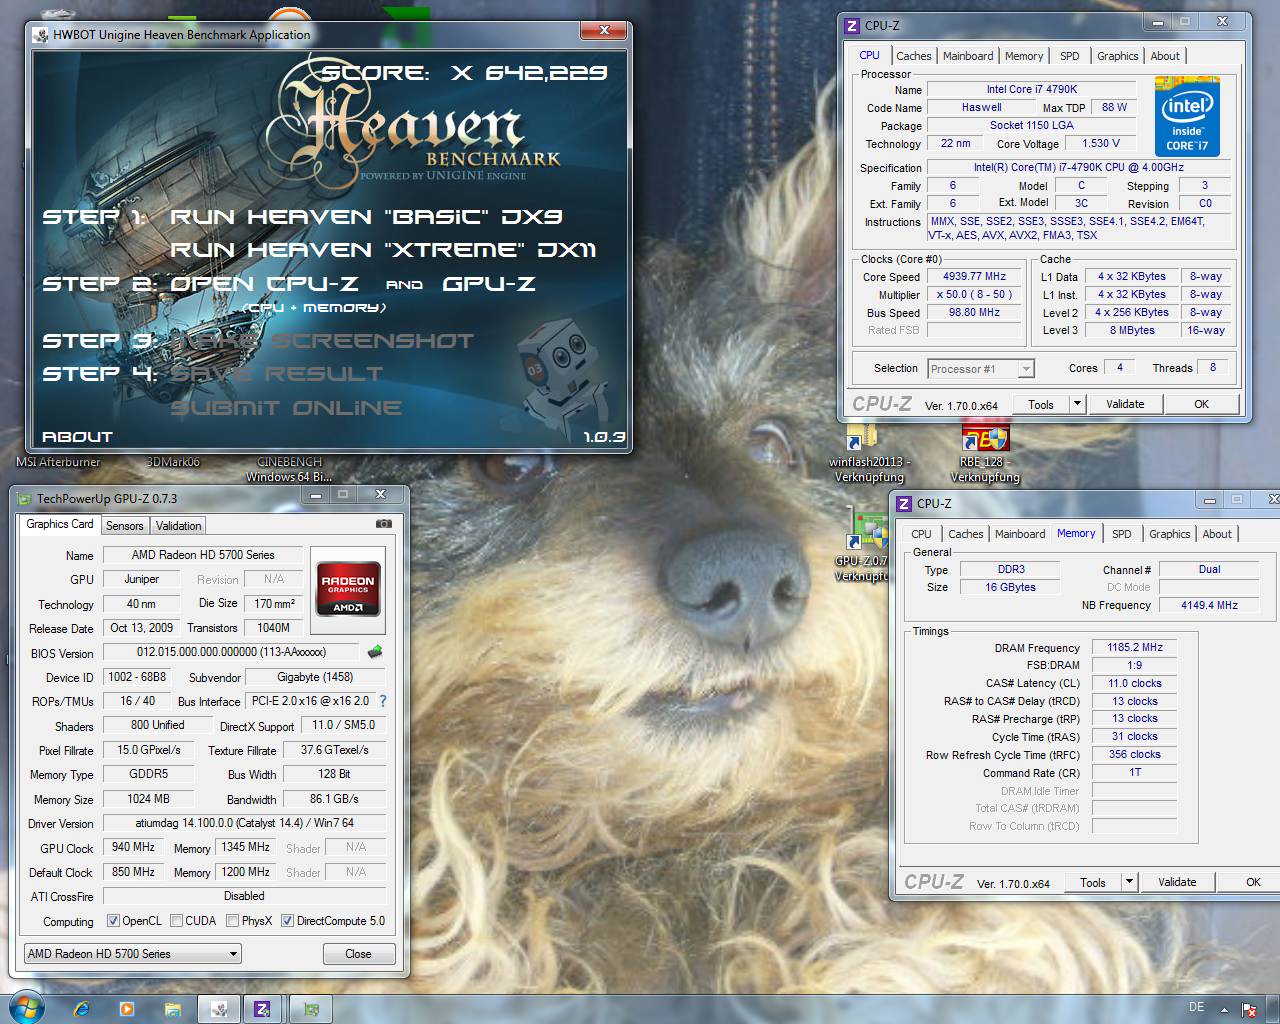Click the DE language indicator
Image resolution: width=1280 pixels, height=1024 pixels.
tap(1196, 1007)
